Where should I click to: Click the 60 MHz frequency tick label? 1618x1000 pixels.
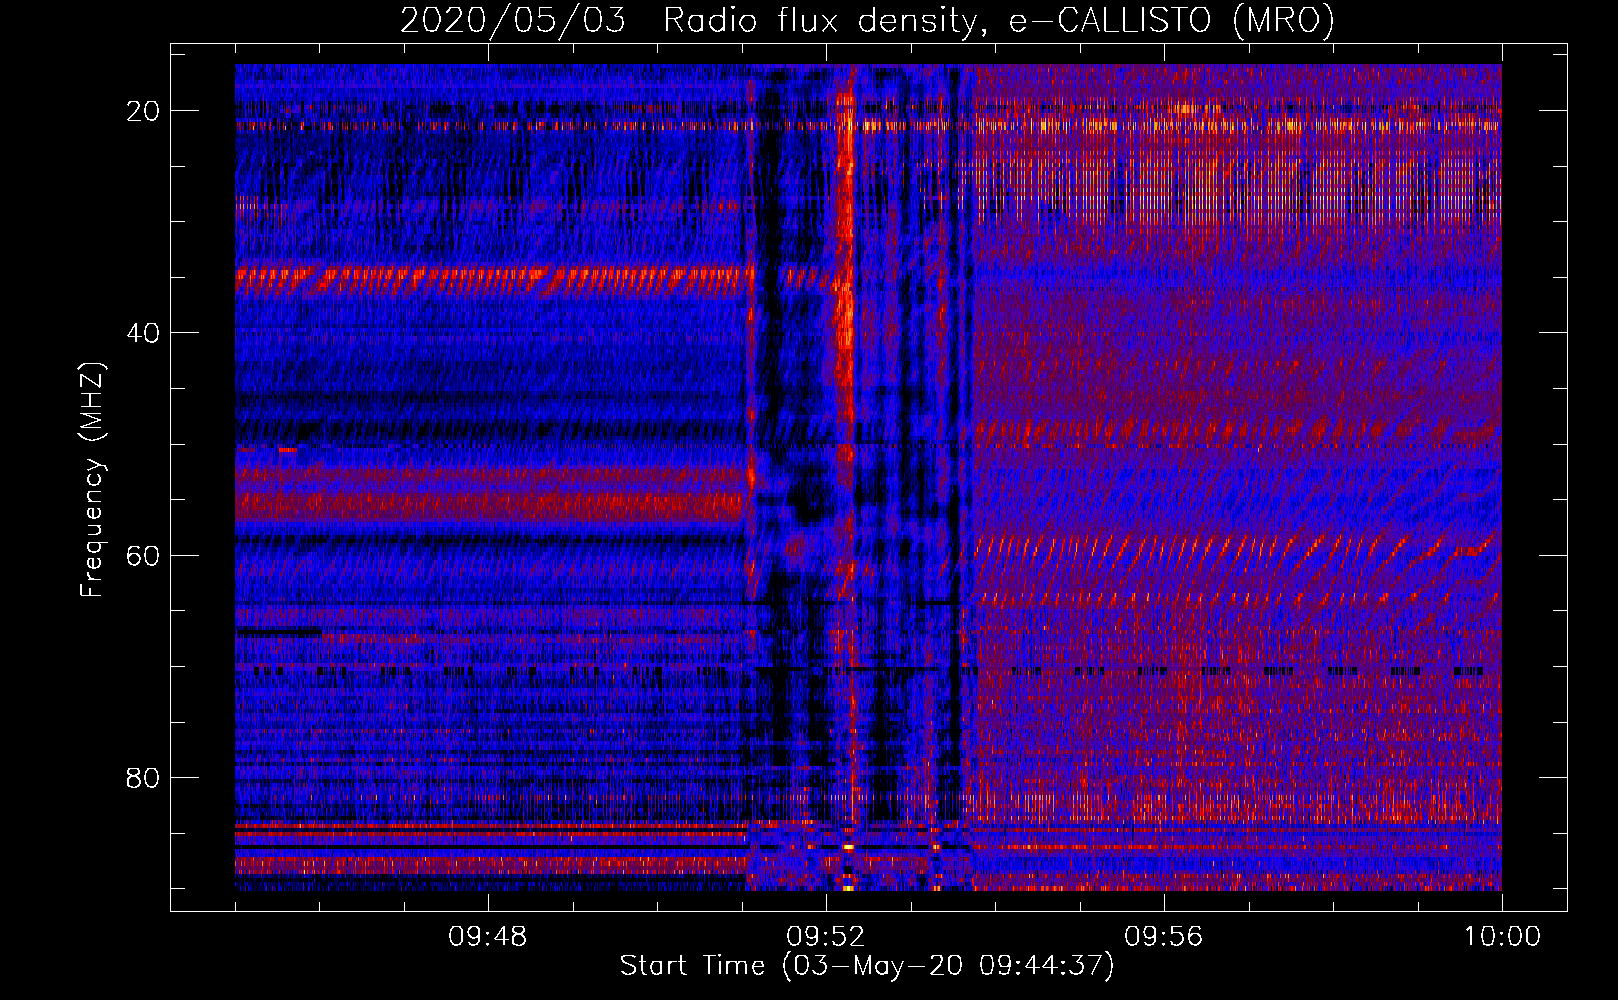pyautogui.click(x=143, y=555)
